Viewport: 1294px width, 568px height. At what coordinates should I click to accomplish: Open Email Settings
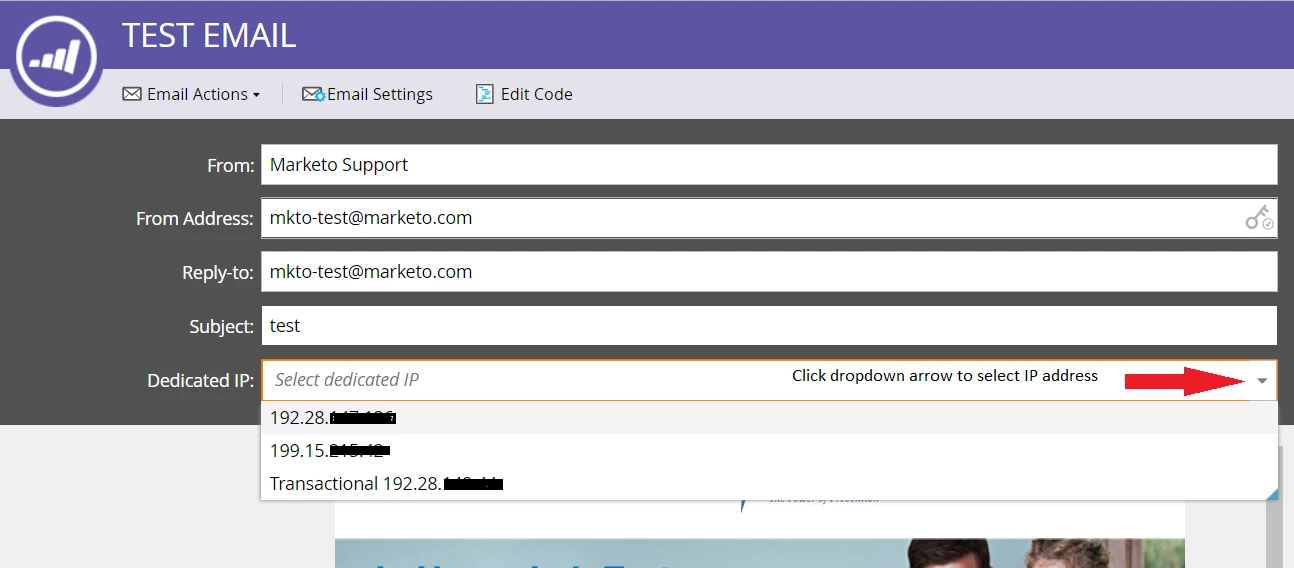click(368, 94)
